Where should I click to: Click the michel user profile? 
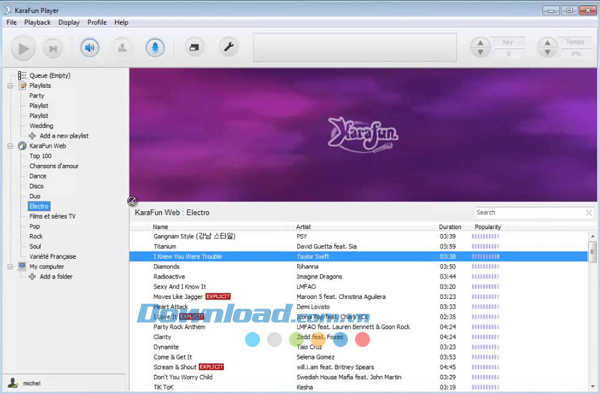[x=32, y=383]
